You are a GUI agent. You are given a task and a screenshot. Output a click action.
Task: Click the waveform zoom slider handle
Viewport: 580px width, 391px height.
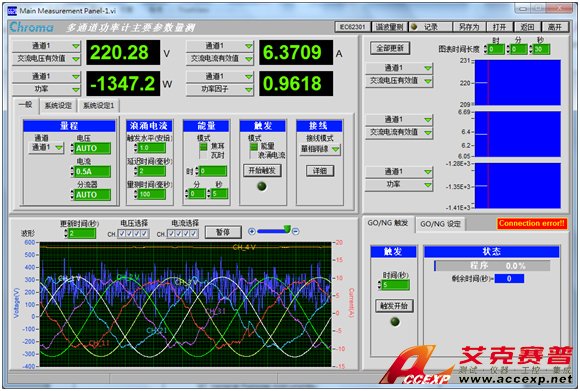click(287, 229)
